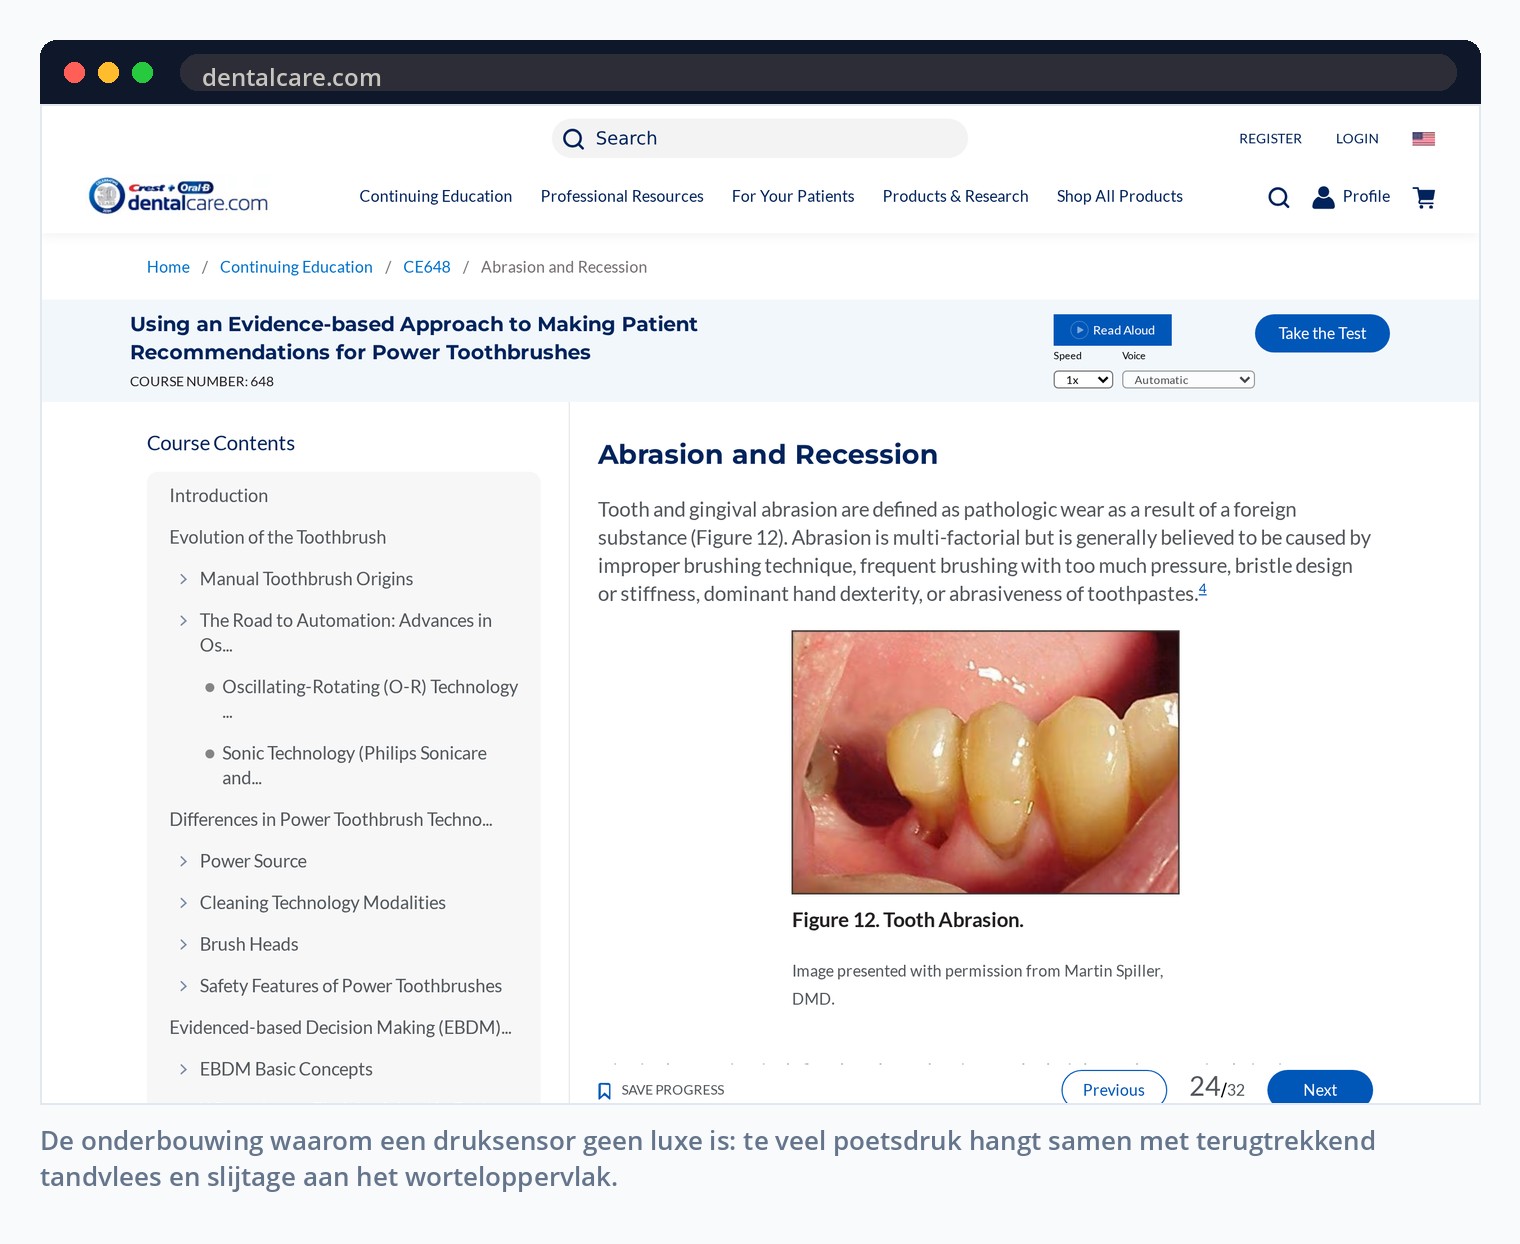Open the shopping cart icon
This screenshot has height=1244, width=1520.
pyautogui.click(x=1424, y=198)
